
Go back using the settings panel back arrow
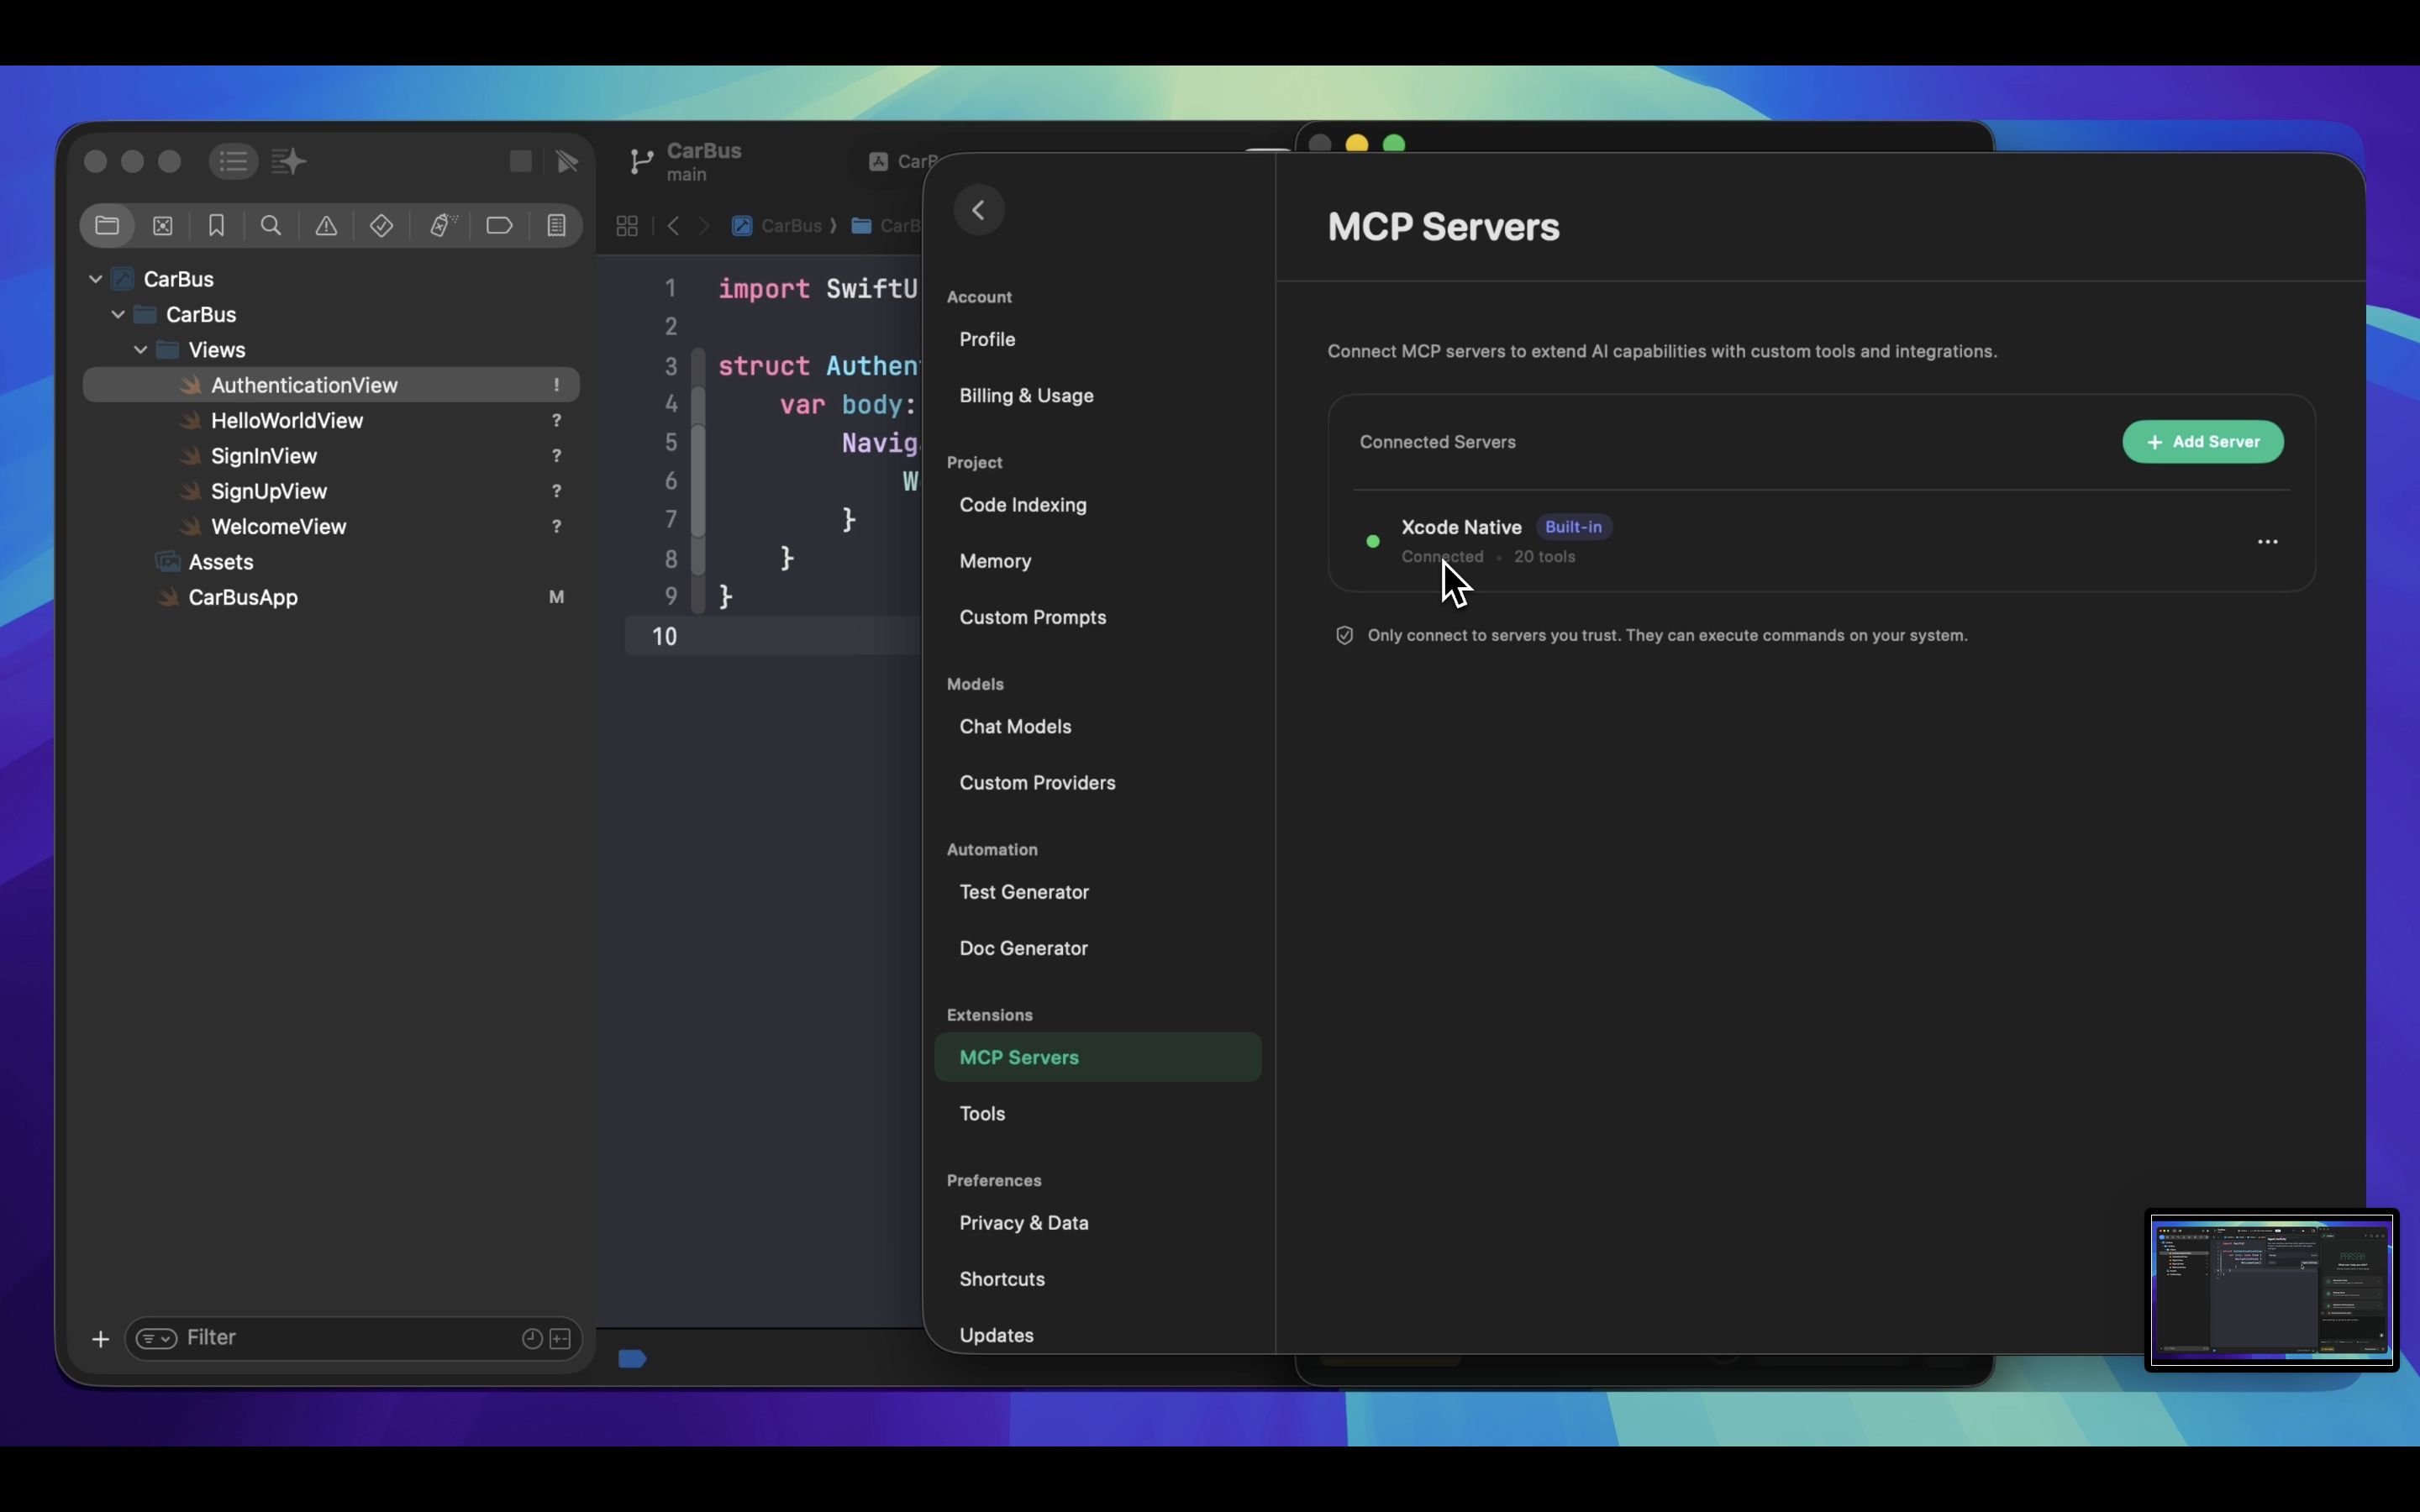[979, 210]
